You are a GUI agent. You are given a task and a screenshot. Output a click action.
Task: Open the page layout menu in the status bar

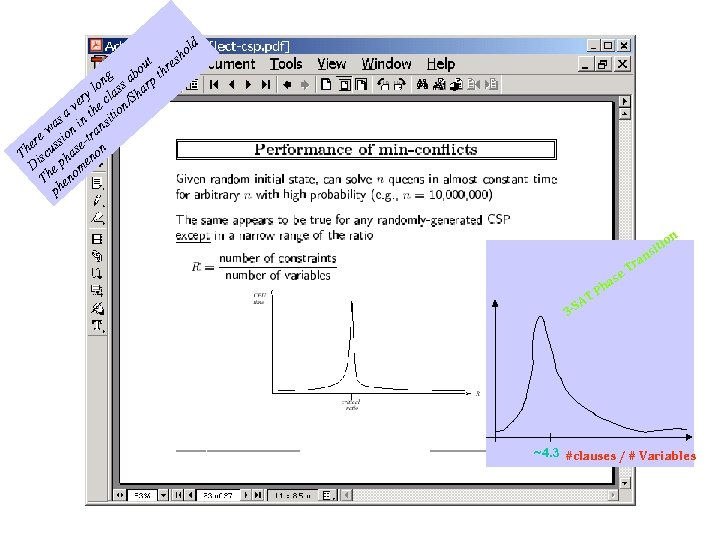(x=328, y=495)
